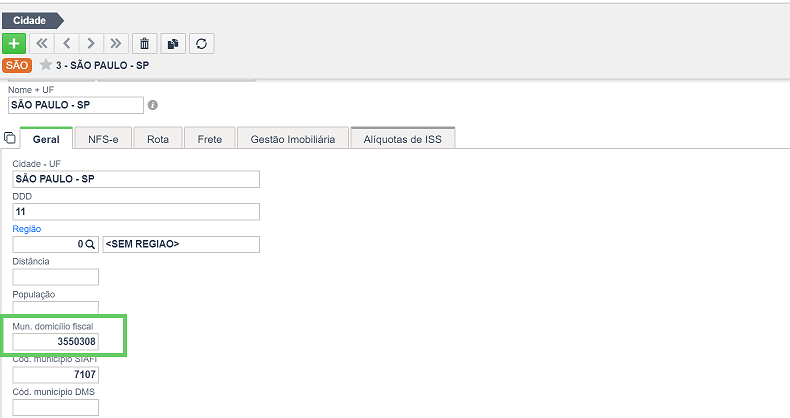Go to the first record
790x418 pixels.
pos(42,43)
